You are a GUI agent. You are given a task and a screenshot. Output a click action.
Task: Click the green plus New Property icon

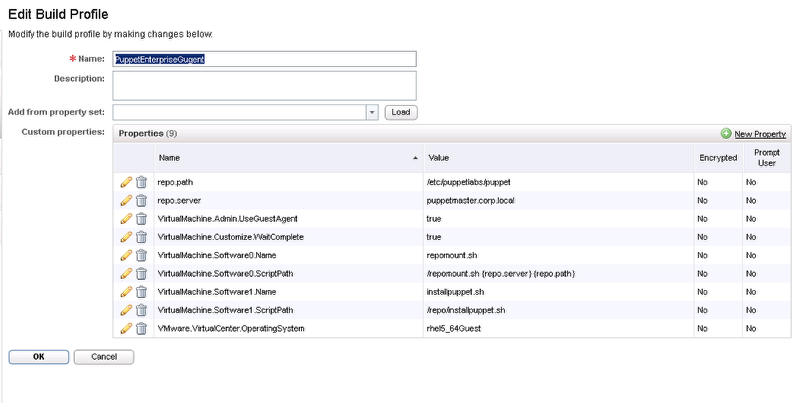(x=726, y=134)
